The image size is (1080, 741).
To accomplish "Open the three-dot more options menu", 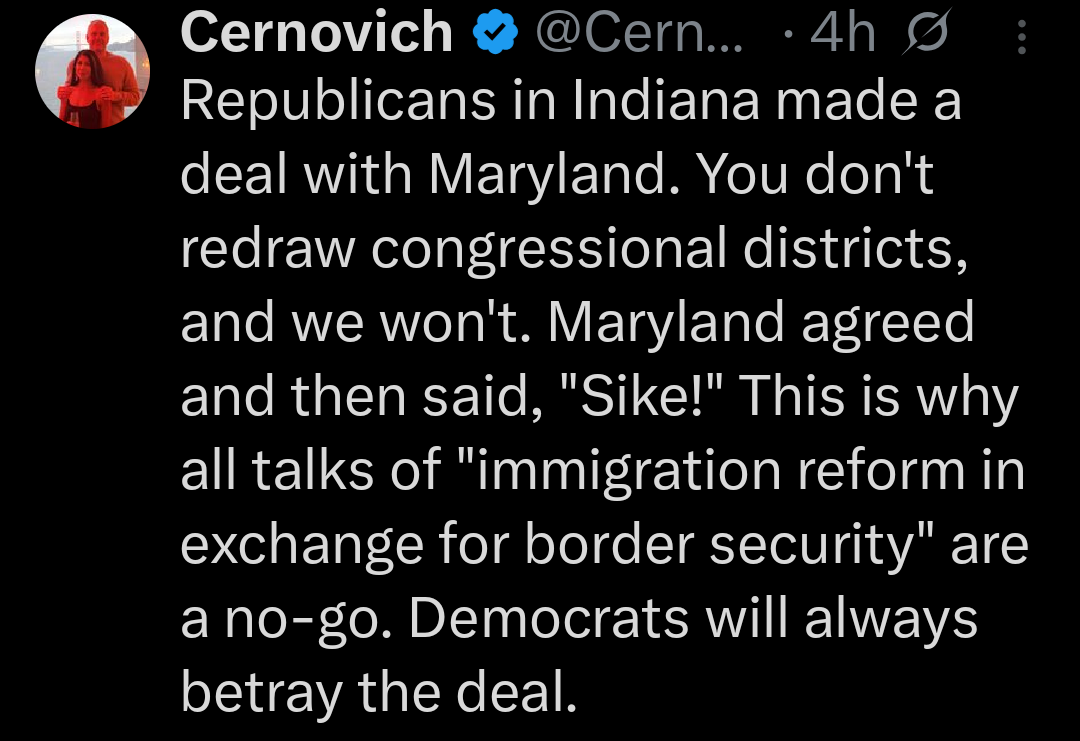I will click(x=1021, y=38).
